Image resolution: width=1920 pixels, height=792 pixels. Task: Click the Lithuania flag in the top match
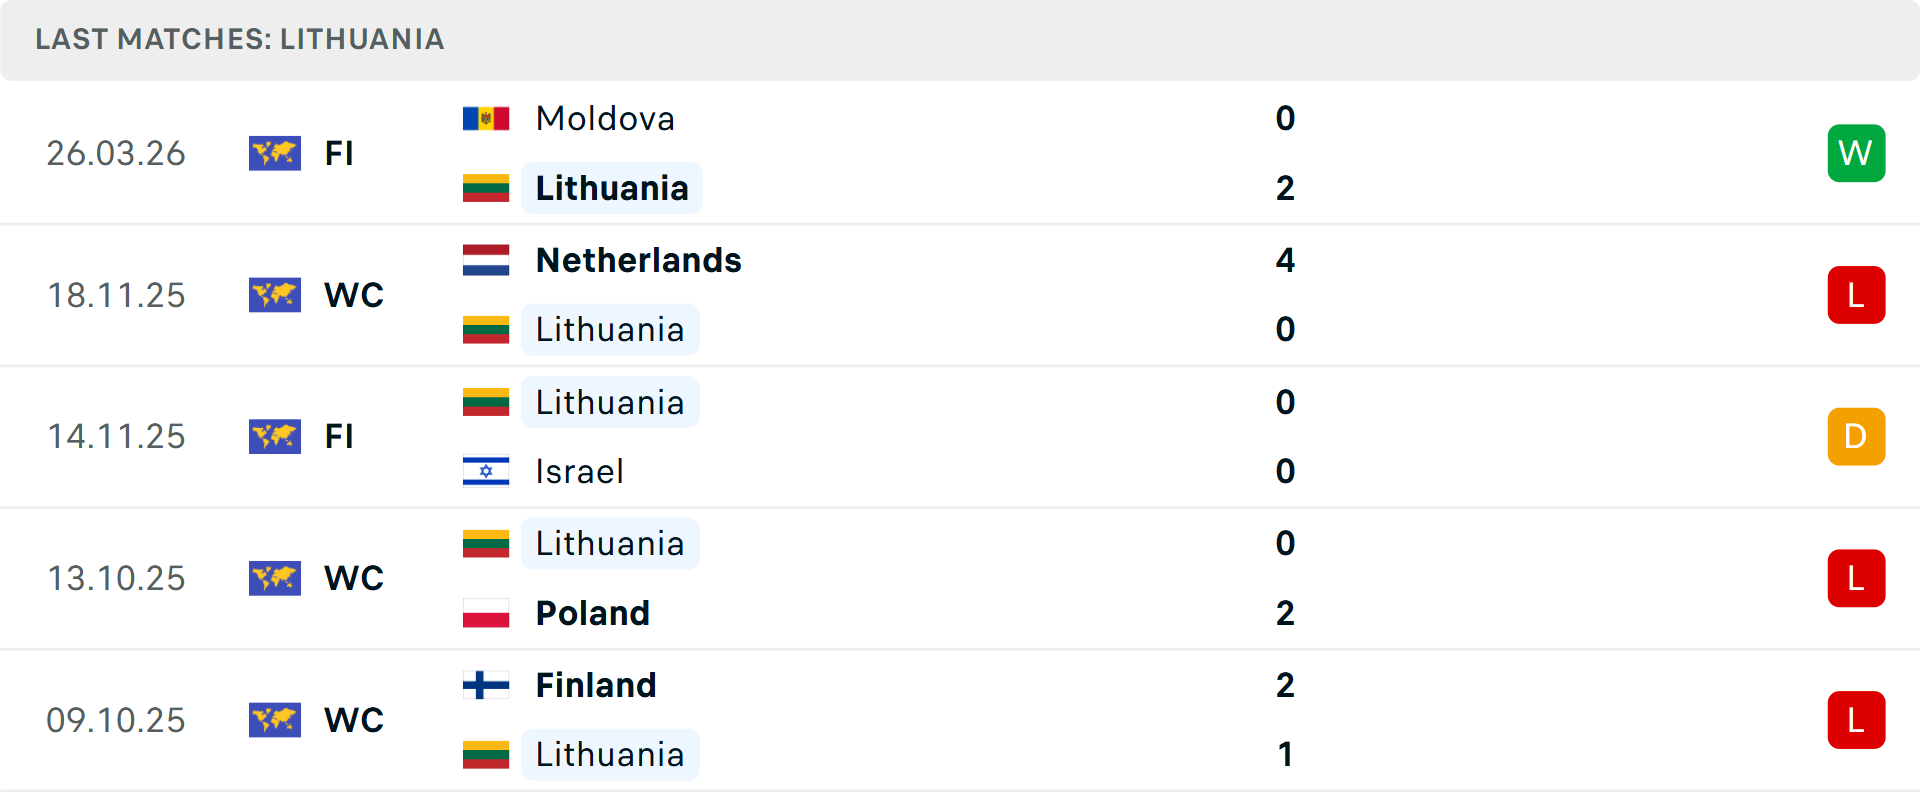(486, 187)
